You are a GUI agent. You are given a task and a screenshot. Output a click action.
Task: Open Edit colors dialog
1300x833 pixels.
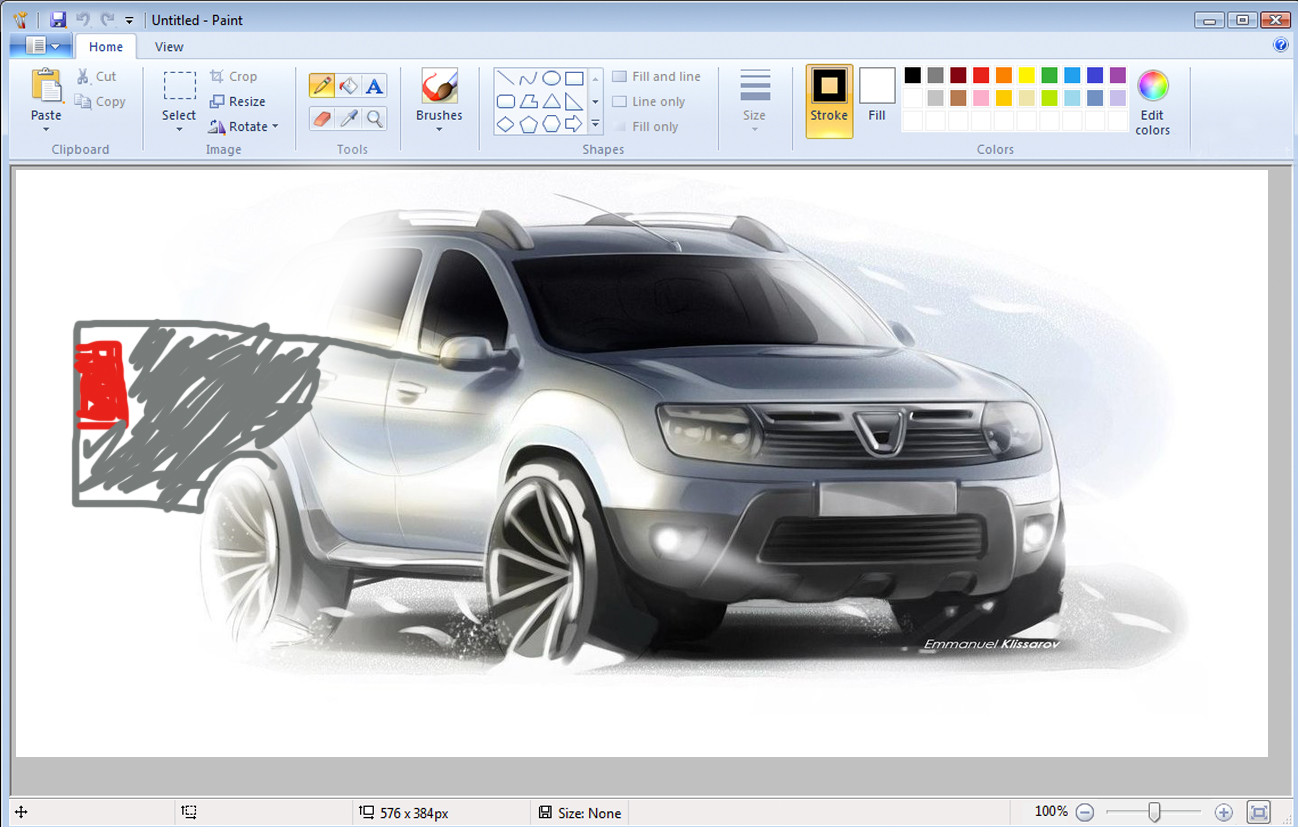[x=1153, y=102]
